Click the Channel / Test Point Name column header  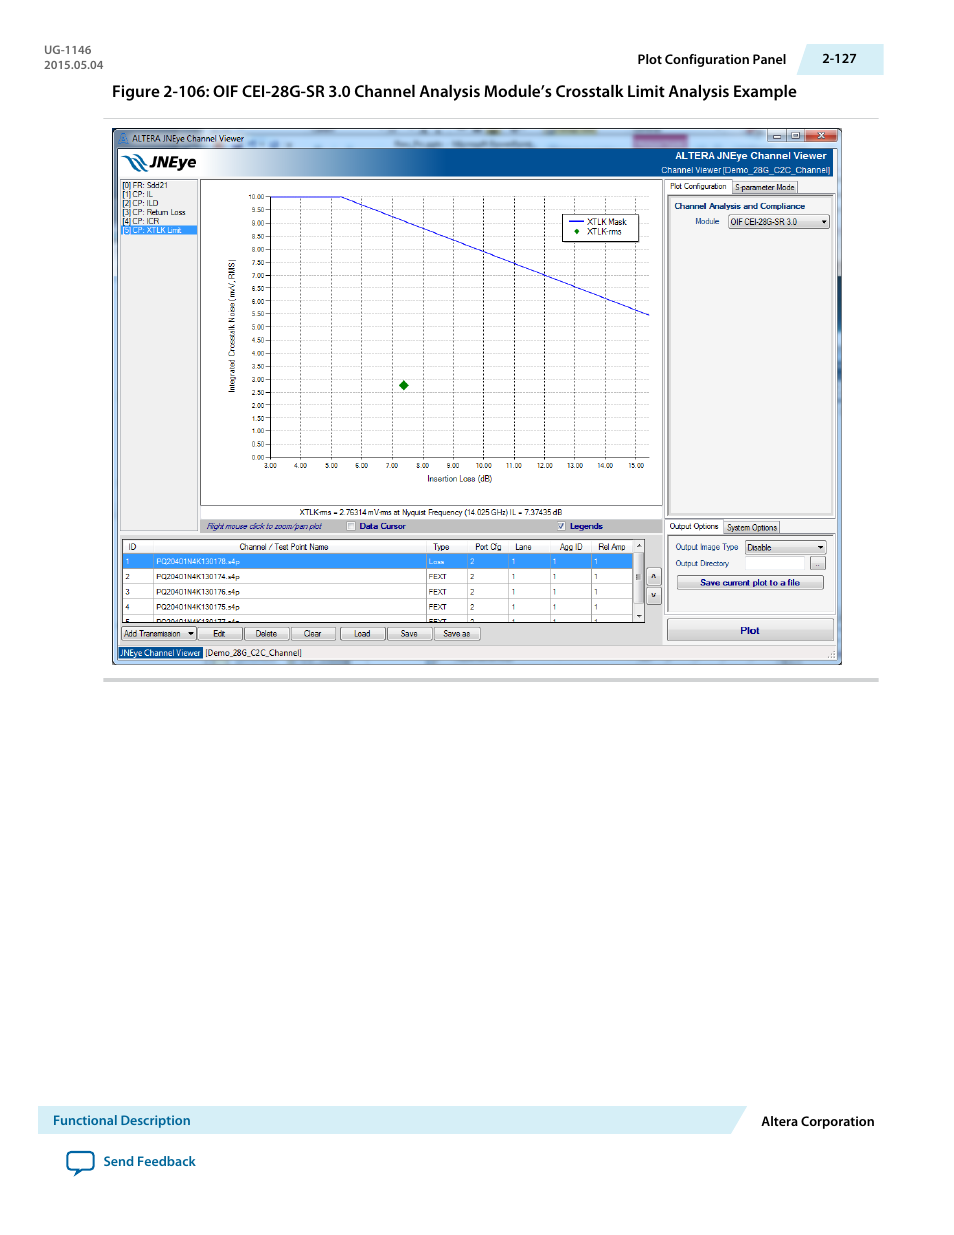[284, 547]
